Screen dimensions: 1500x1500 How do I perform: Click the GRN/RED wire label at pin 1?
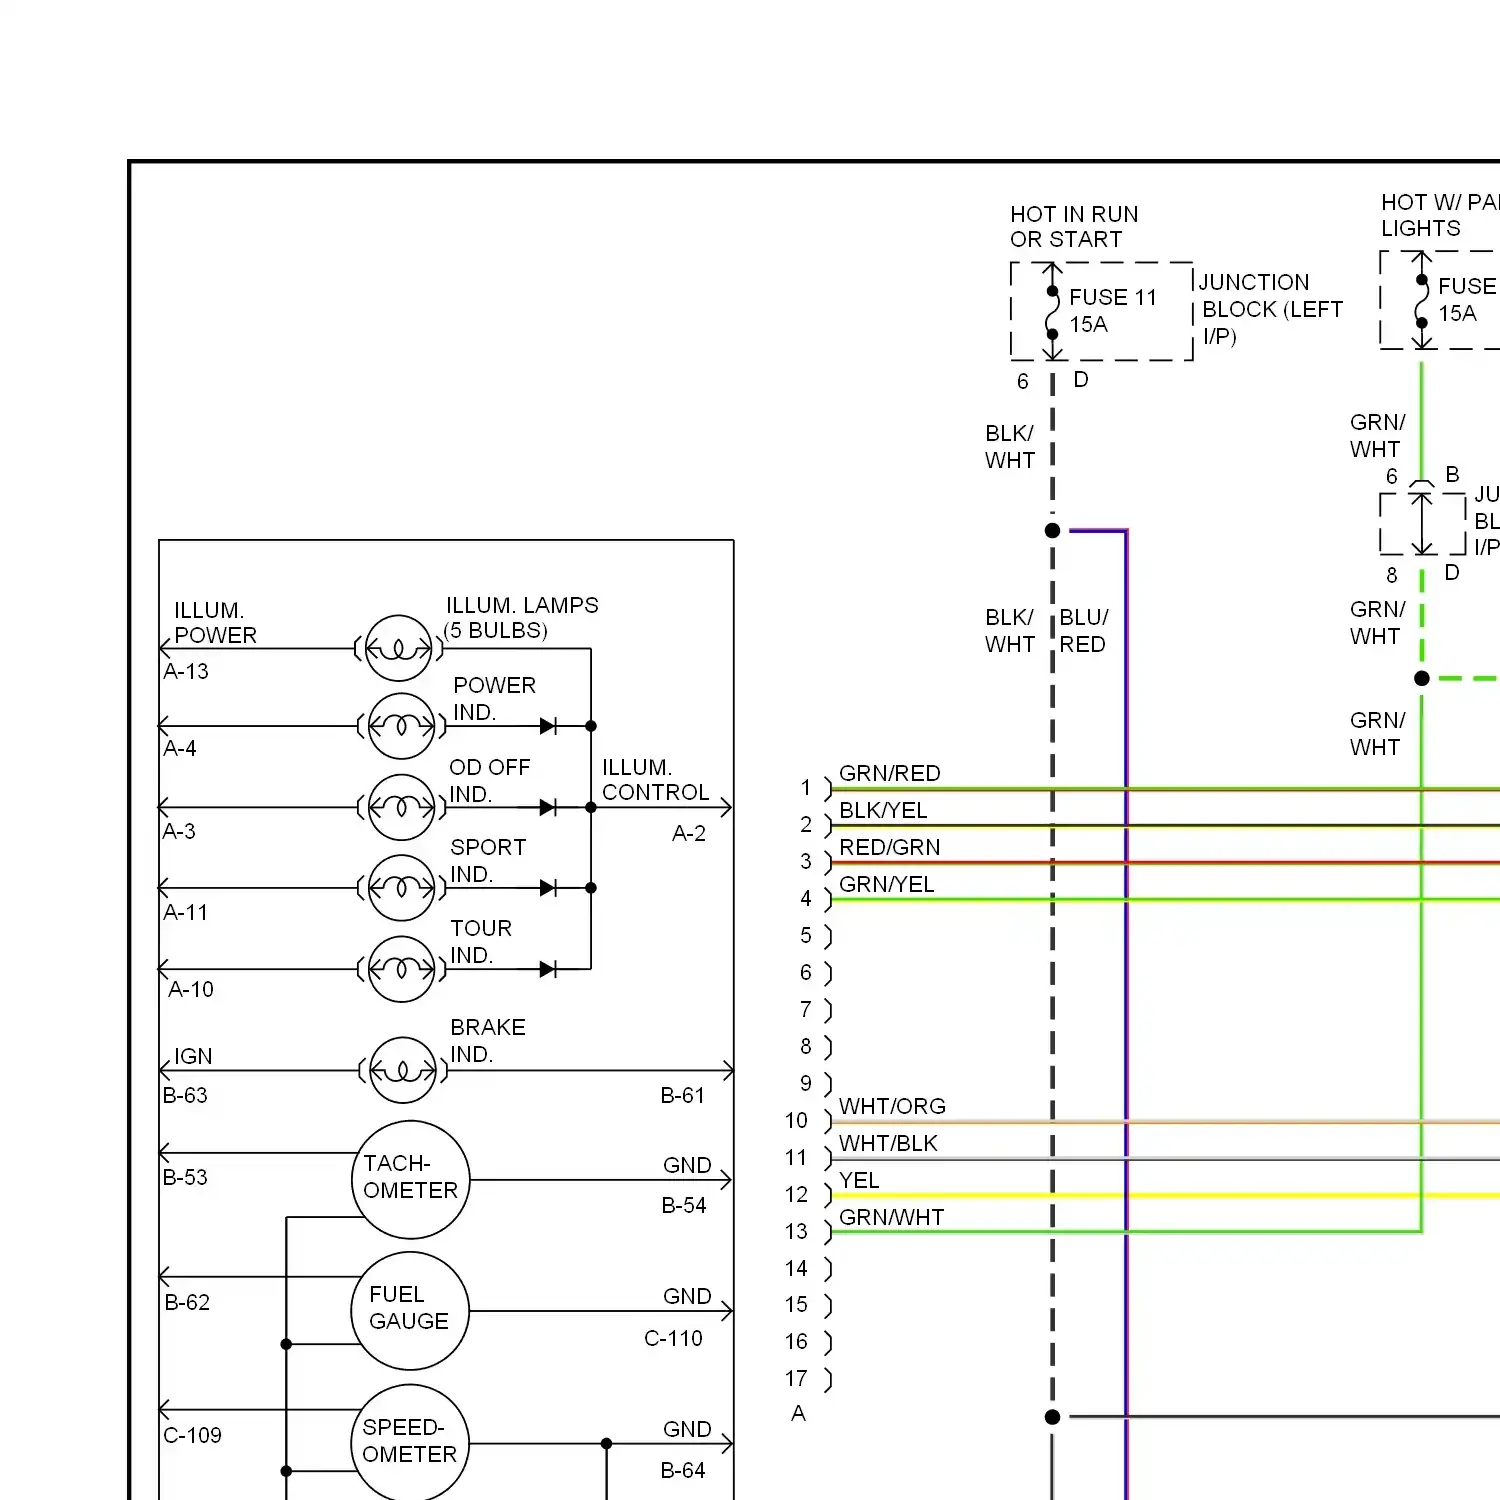pyautogui.click(x=890, y=774)
